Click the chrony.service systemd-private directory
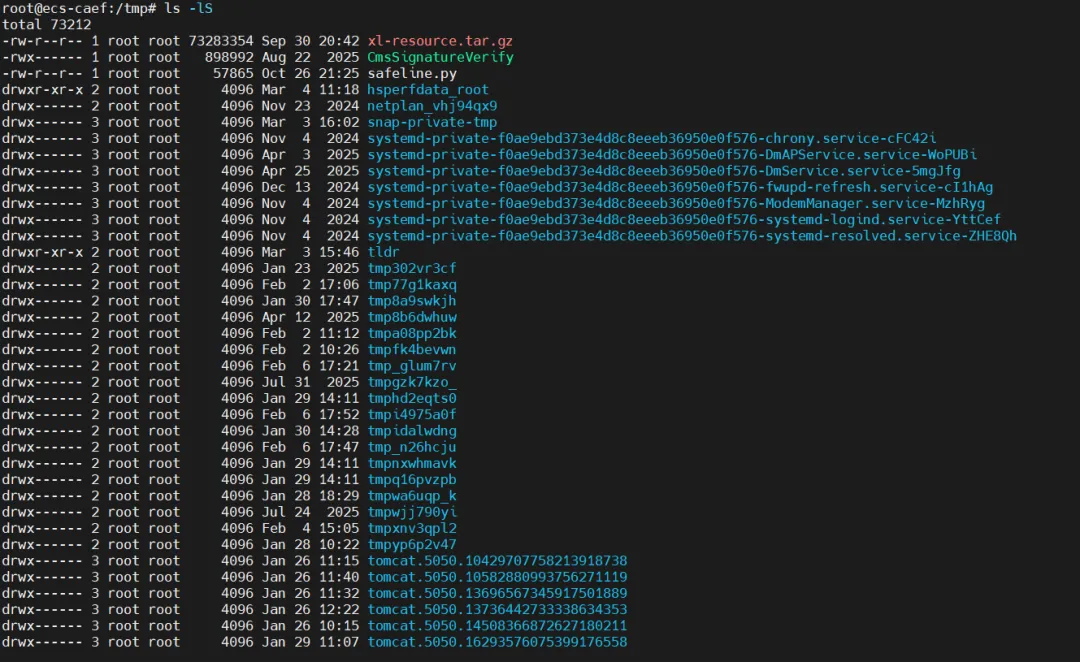Screen dimensions: 1080x662 pyautogui.click(x=652, y=138)
